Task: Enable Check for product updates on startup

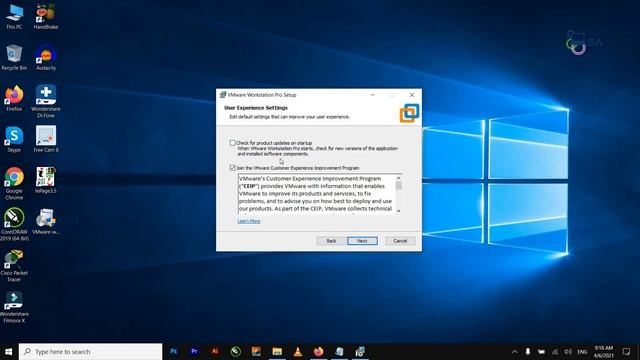Action: point(233,143)
